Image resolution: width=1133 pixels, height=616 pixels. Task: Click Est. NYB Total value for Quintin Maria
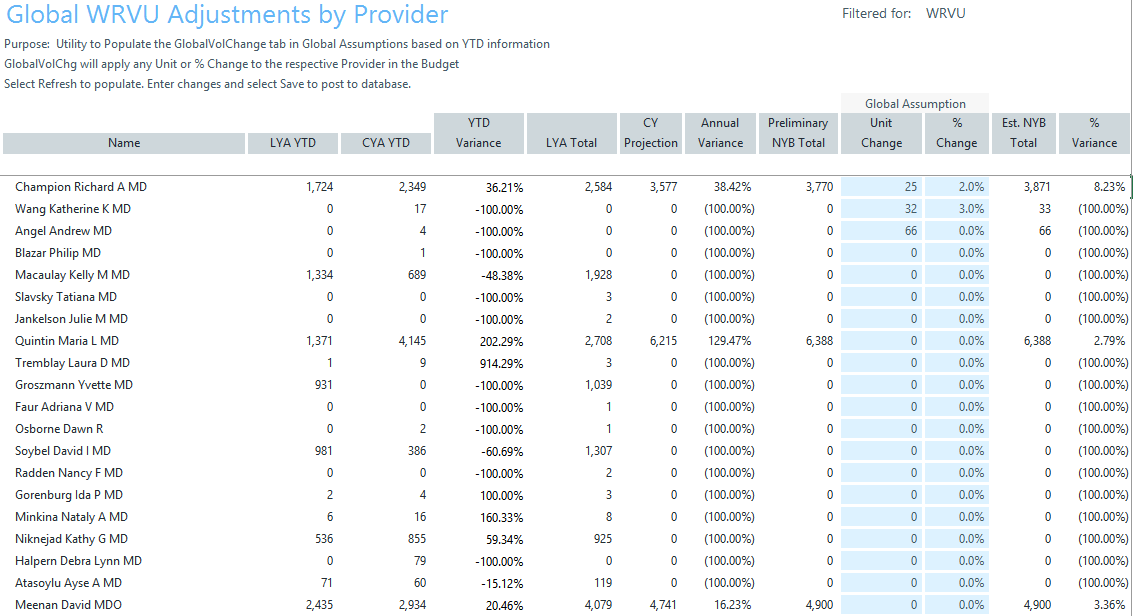1023,341
